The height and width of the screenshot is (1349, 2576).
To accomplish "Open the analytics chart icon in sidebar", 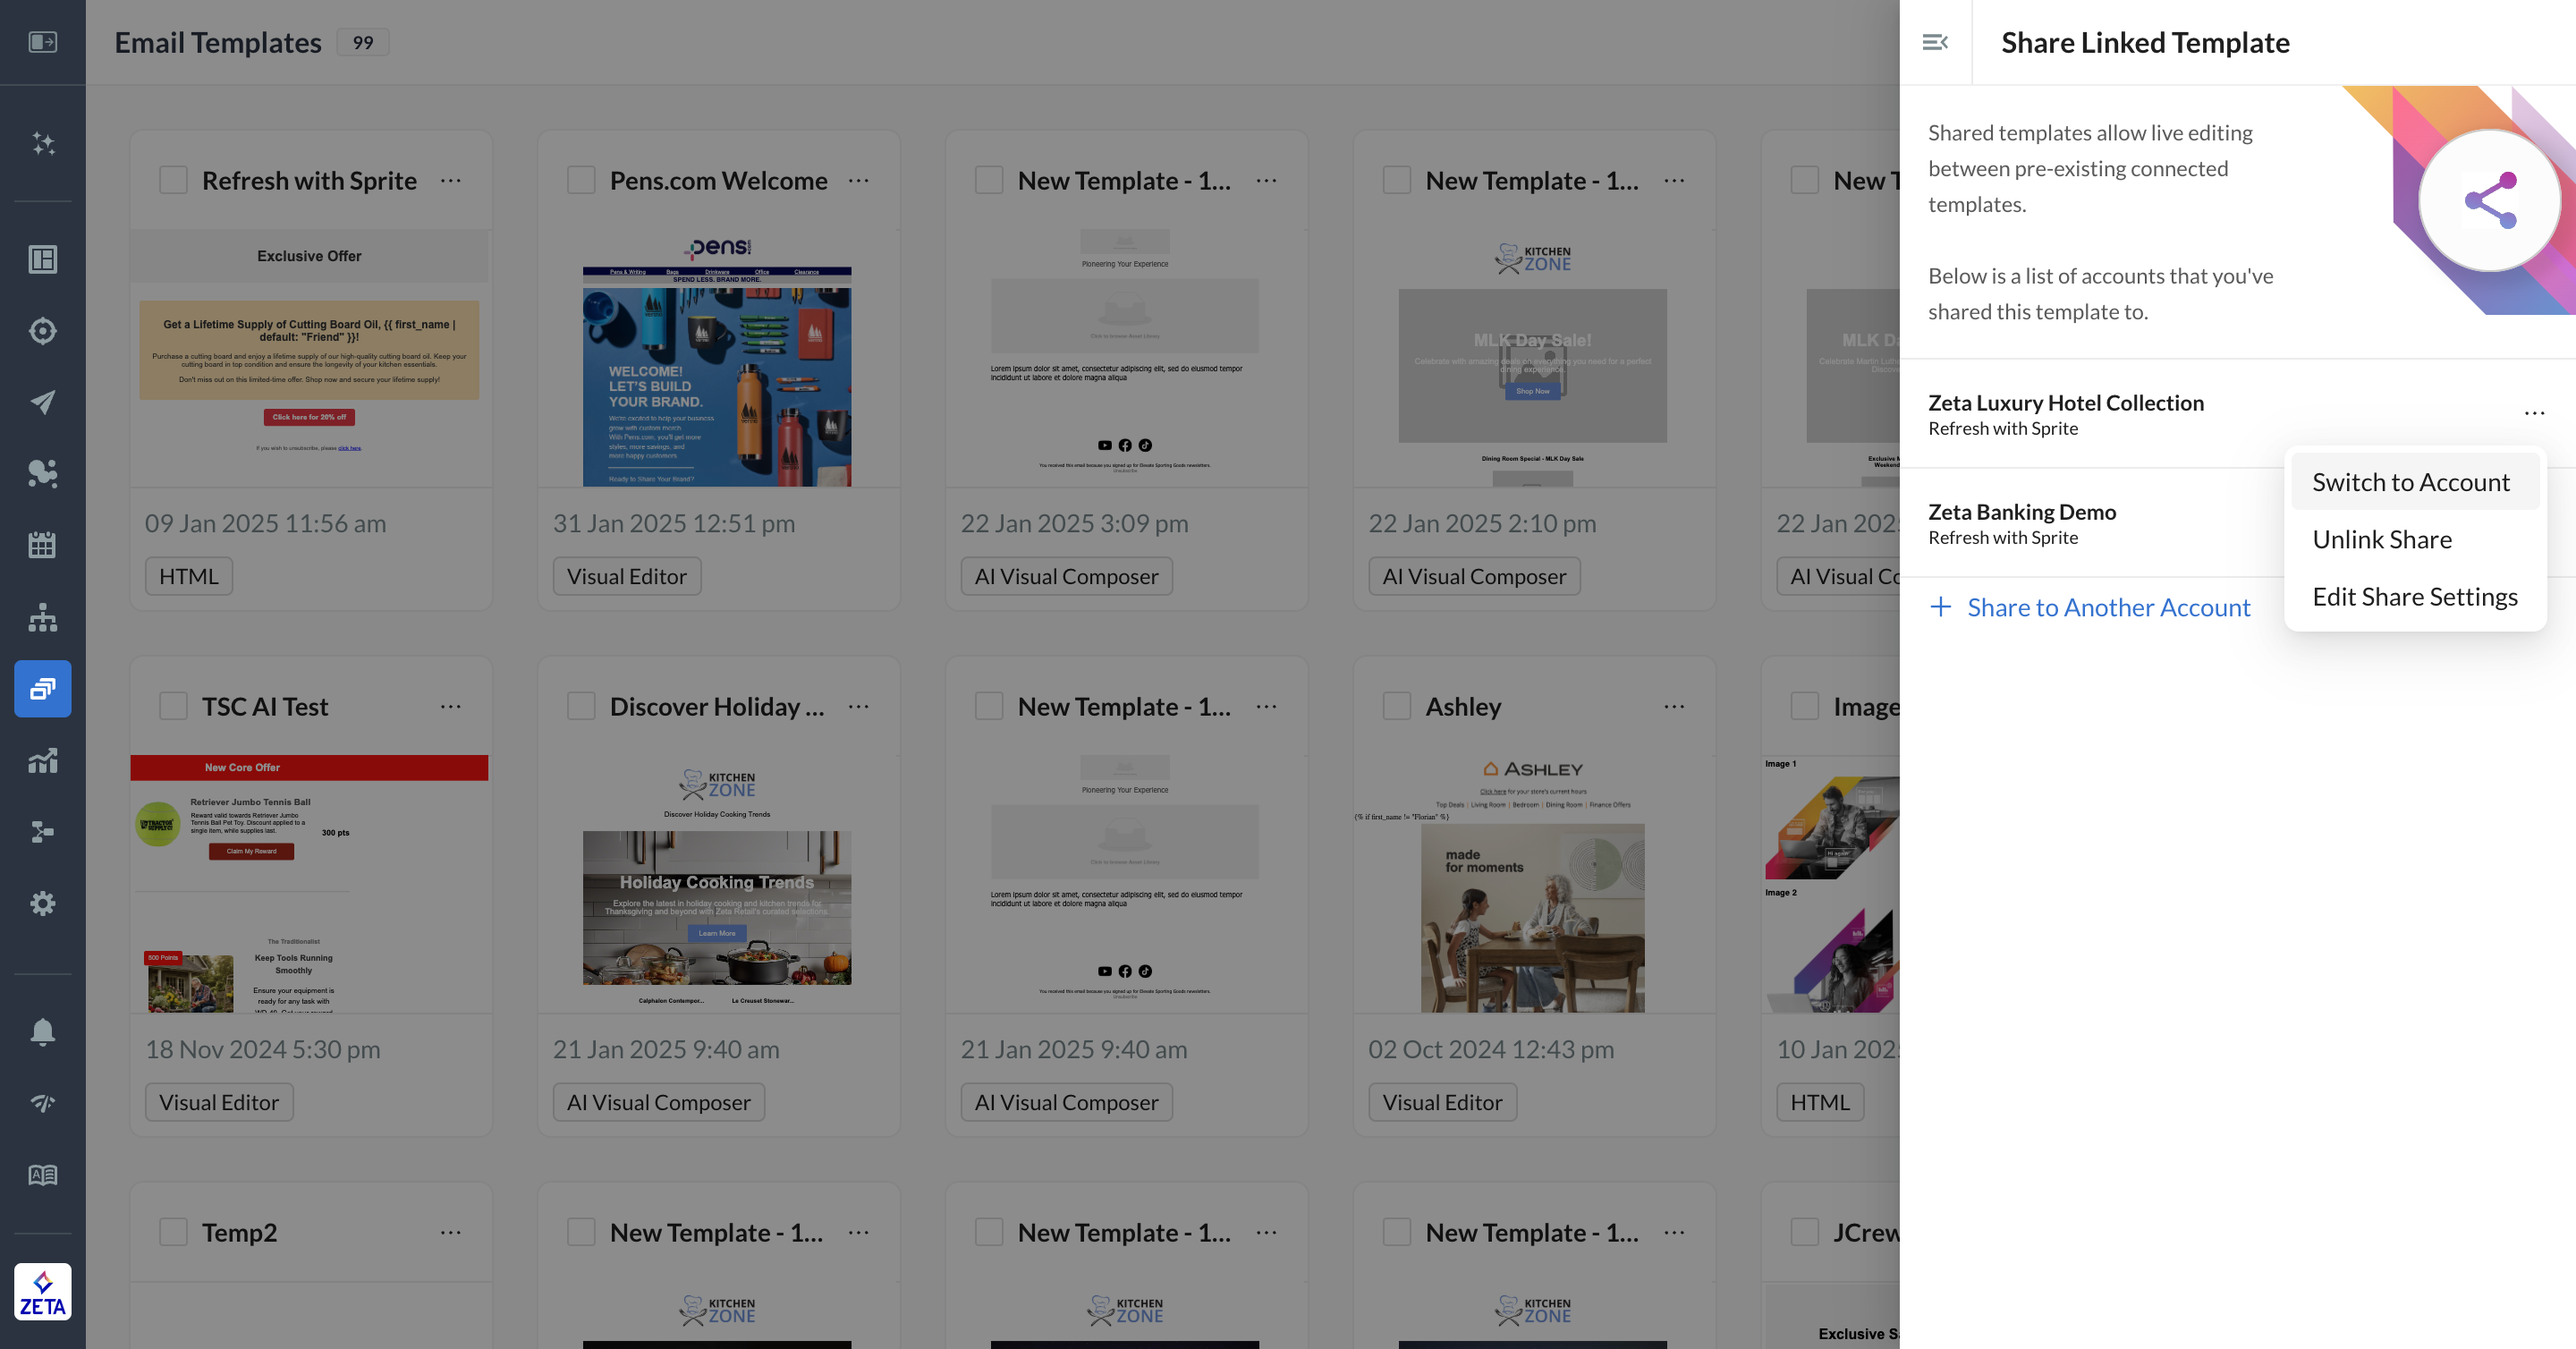I will [43, 760].
